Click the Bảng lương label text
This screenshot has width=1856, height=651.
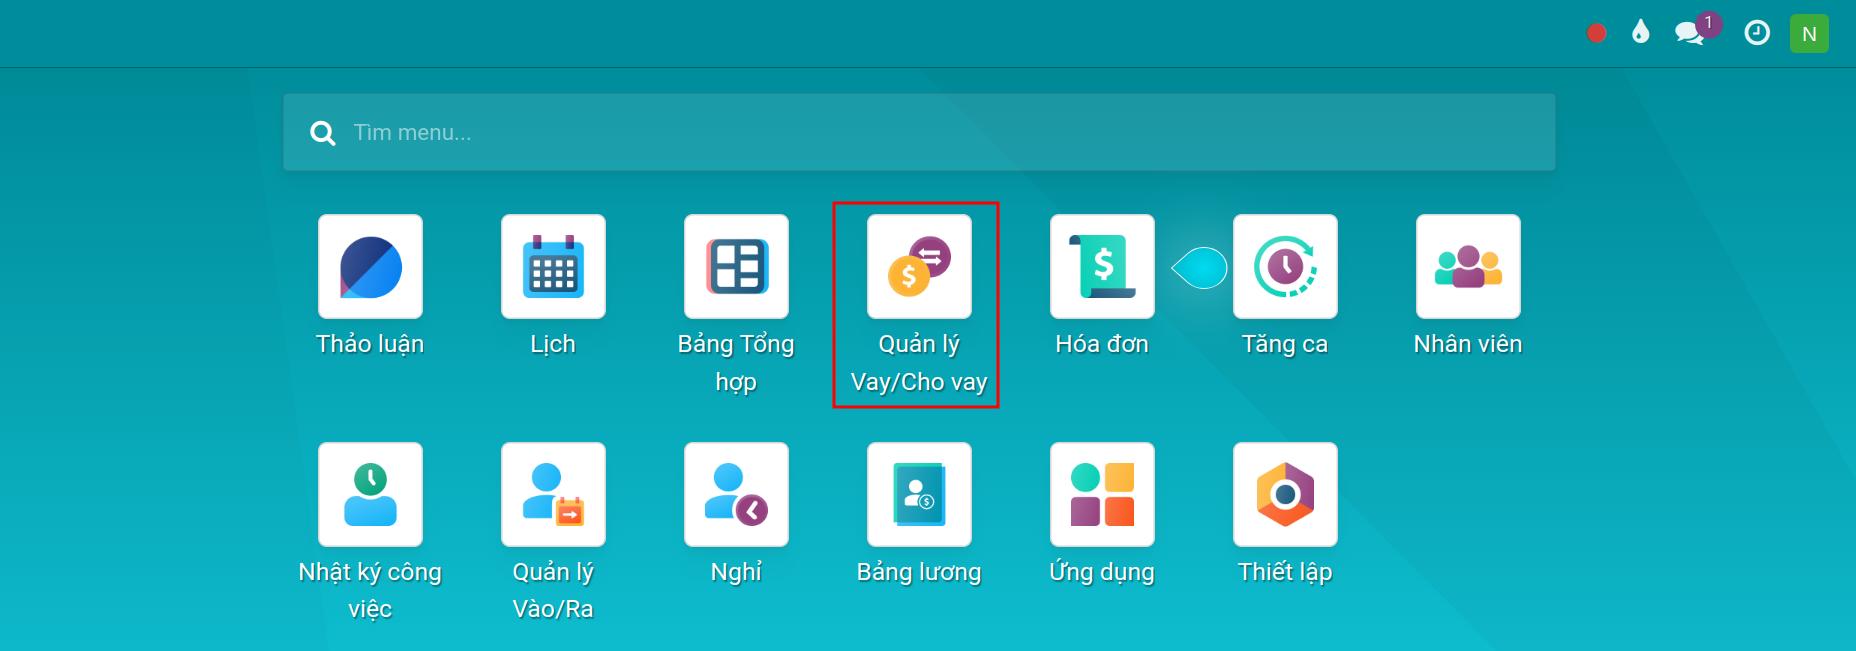tap(919, 572)
